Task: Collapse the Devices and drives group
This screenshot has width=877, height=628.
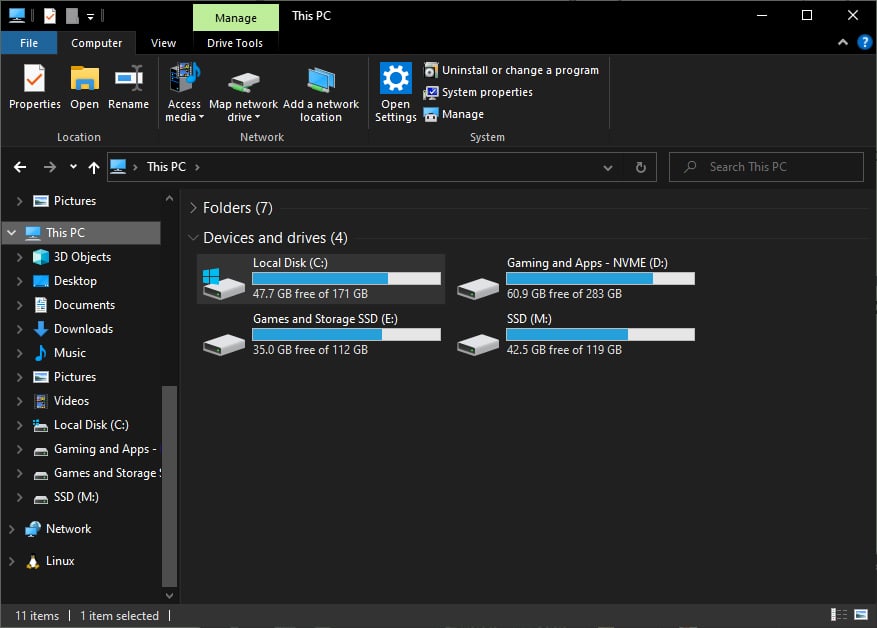Action: [193, 238]
